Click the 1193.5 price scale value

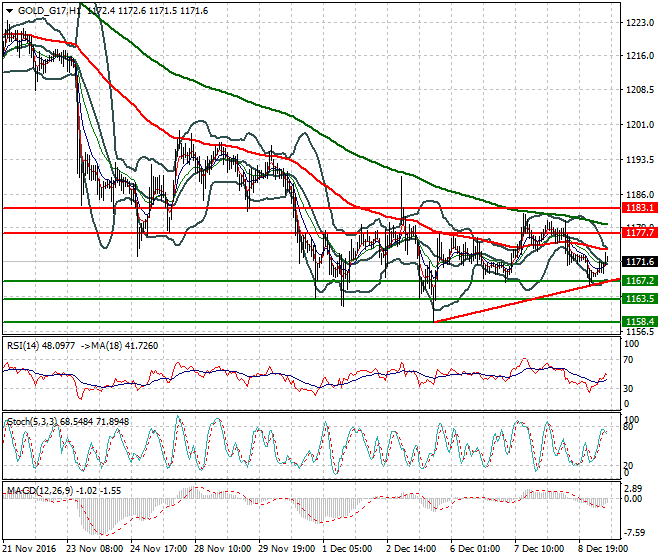pyautogui.click(x=640, y=160)
